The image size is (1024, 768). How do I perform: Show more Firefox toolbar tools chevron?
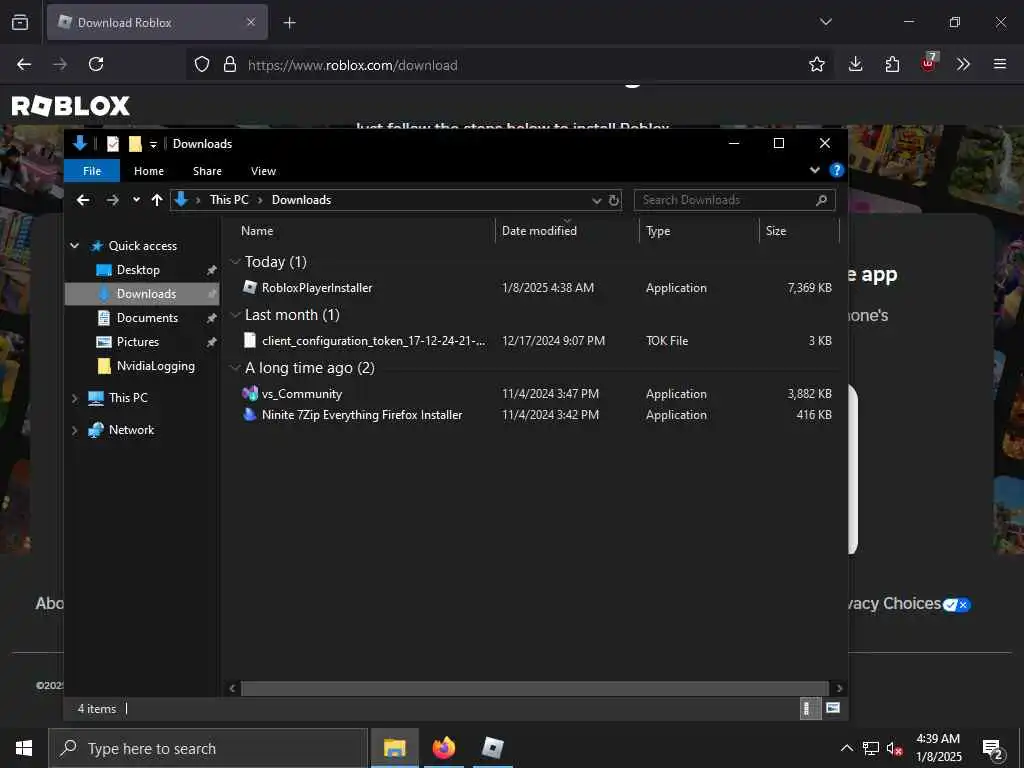point(963,64)
